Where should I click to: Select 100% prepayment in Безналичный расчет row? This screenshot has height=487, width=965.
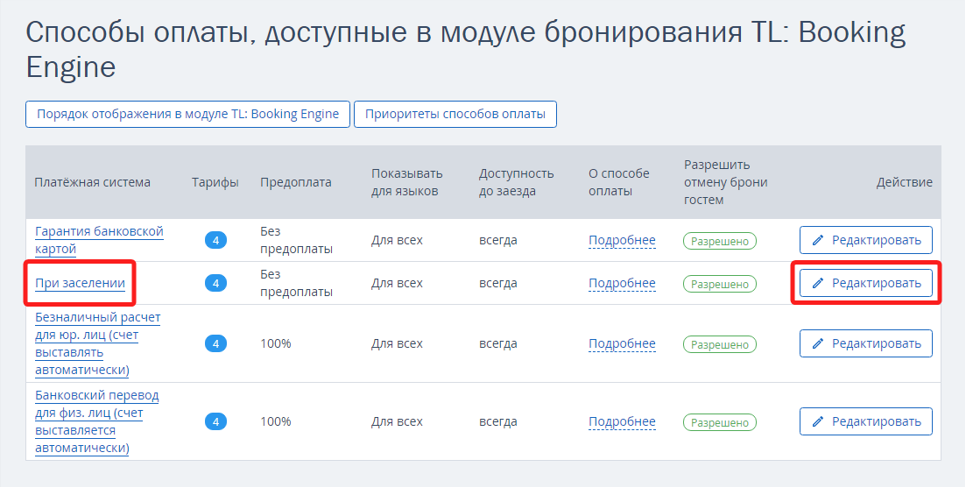pos(276,344)
